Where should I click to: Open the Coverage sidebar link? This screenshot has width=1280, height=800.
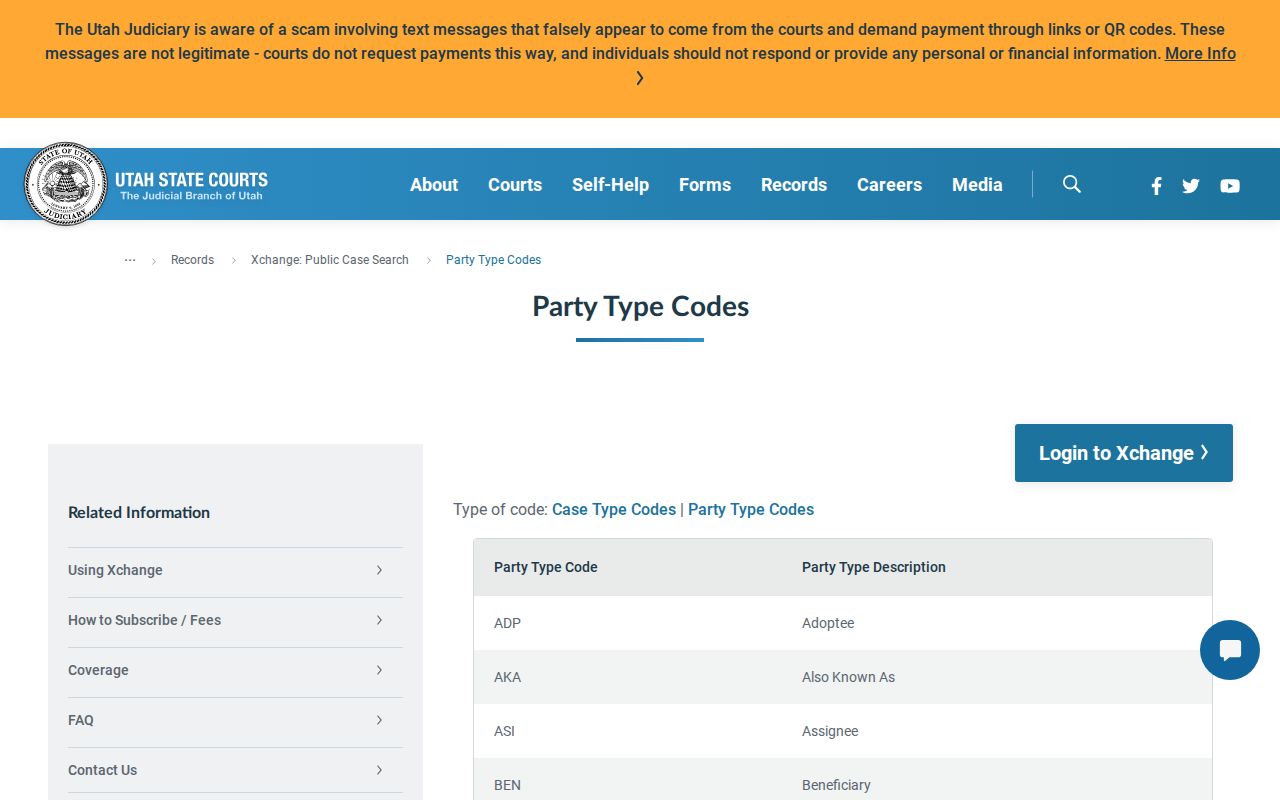click(x=98, y=670)
